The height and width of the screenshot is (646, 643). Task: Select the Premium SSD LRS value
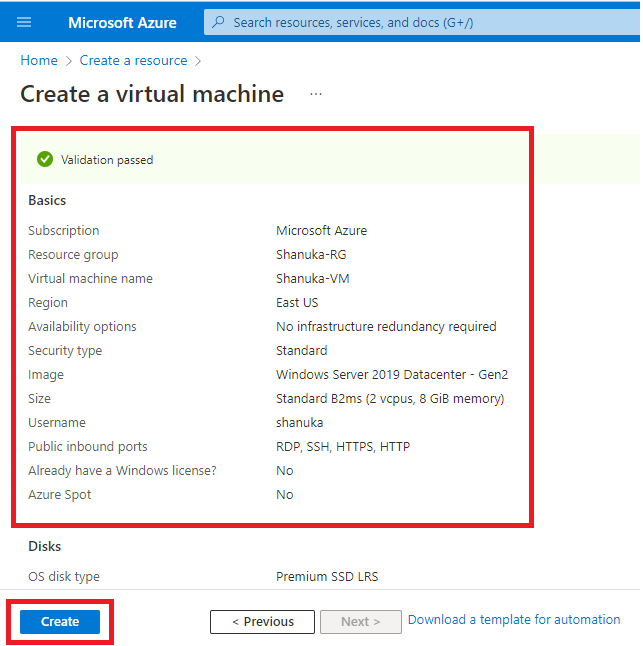tap(327, 577)
